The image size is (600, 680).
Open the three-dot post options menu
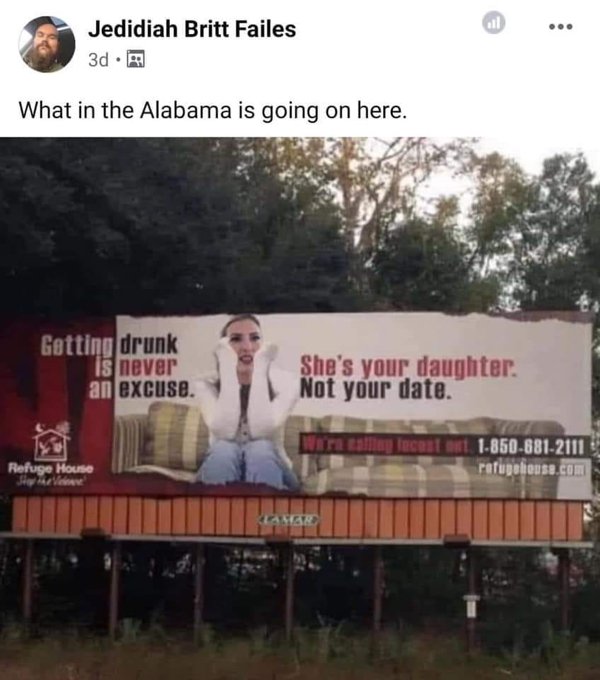[x=561, y=26]
